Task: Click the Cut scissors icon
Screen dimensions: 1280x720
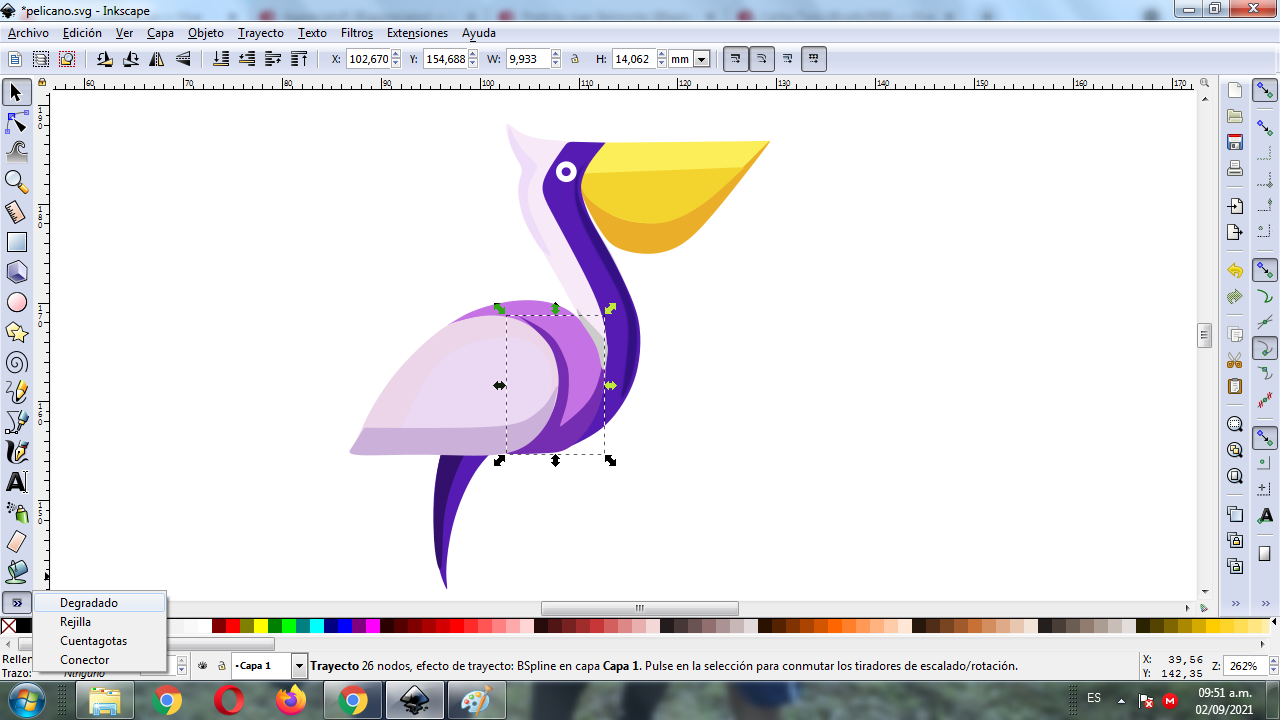Action: click(x=1235, y=360)
